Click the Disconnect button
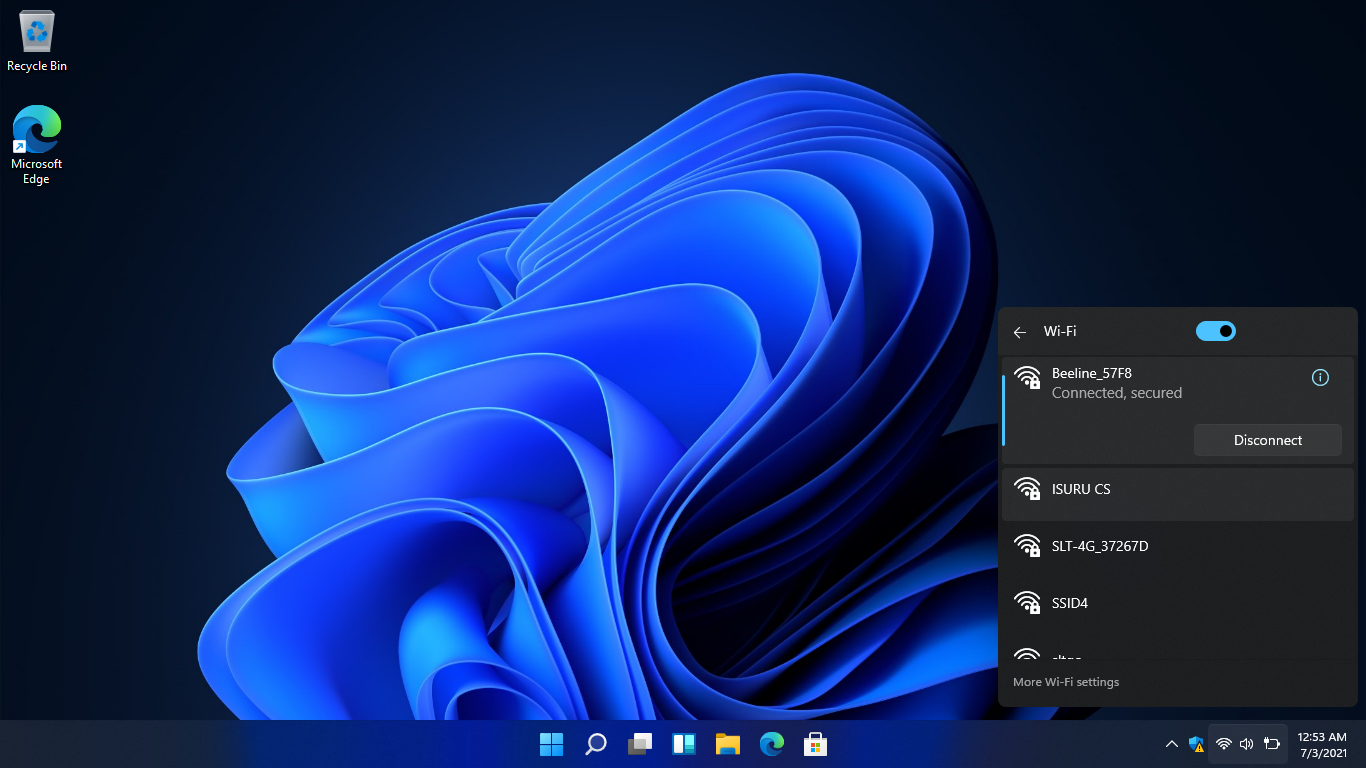1366x768 pixels. pos(1268,440)
